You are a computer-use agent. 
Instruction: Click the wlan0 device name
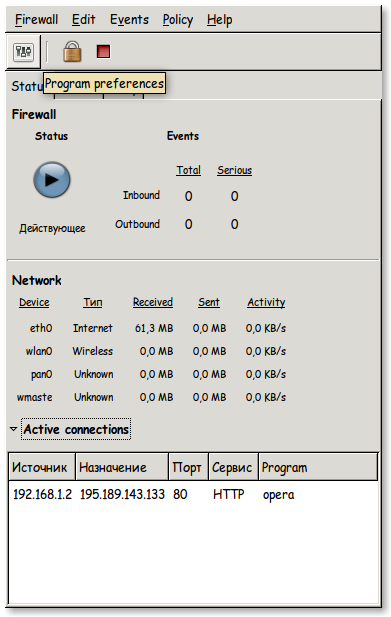[x=39, y=351]
